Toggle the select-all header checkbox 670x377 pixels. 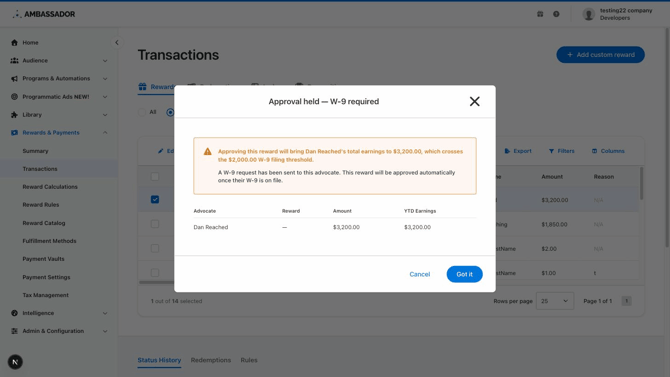(155, 177)
